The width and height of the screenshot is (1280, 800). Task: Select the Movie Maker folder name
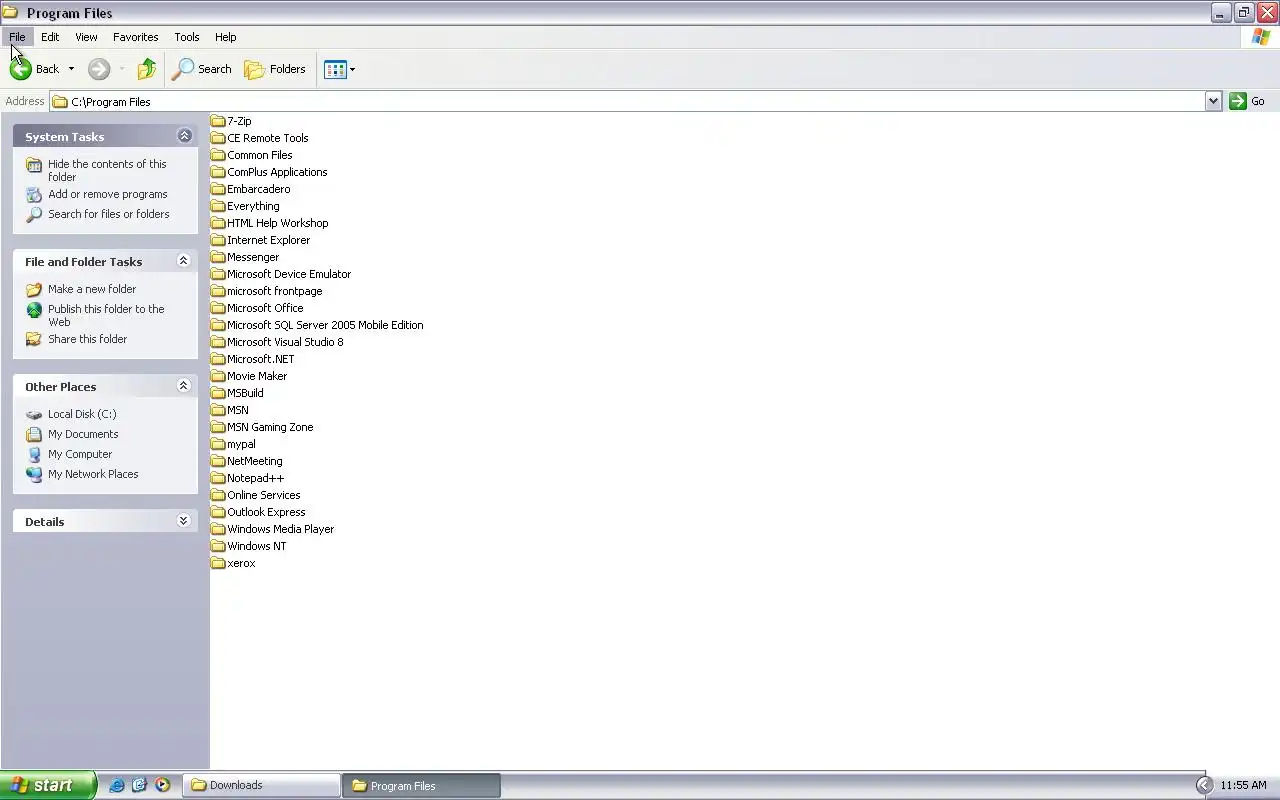coord(257,376)
